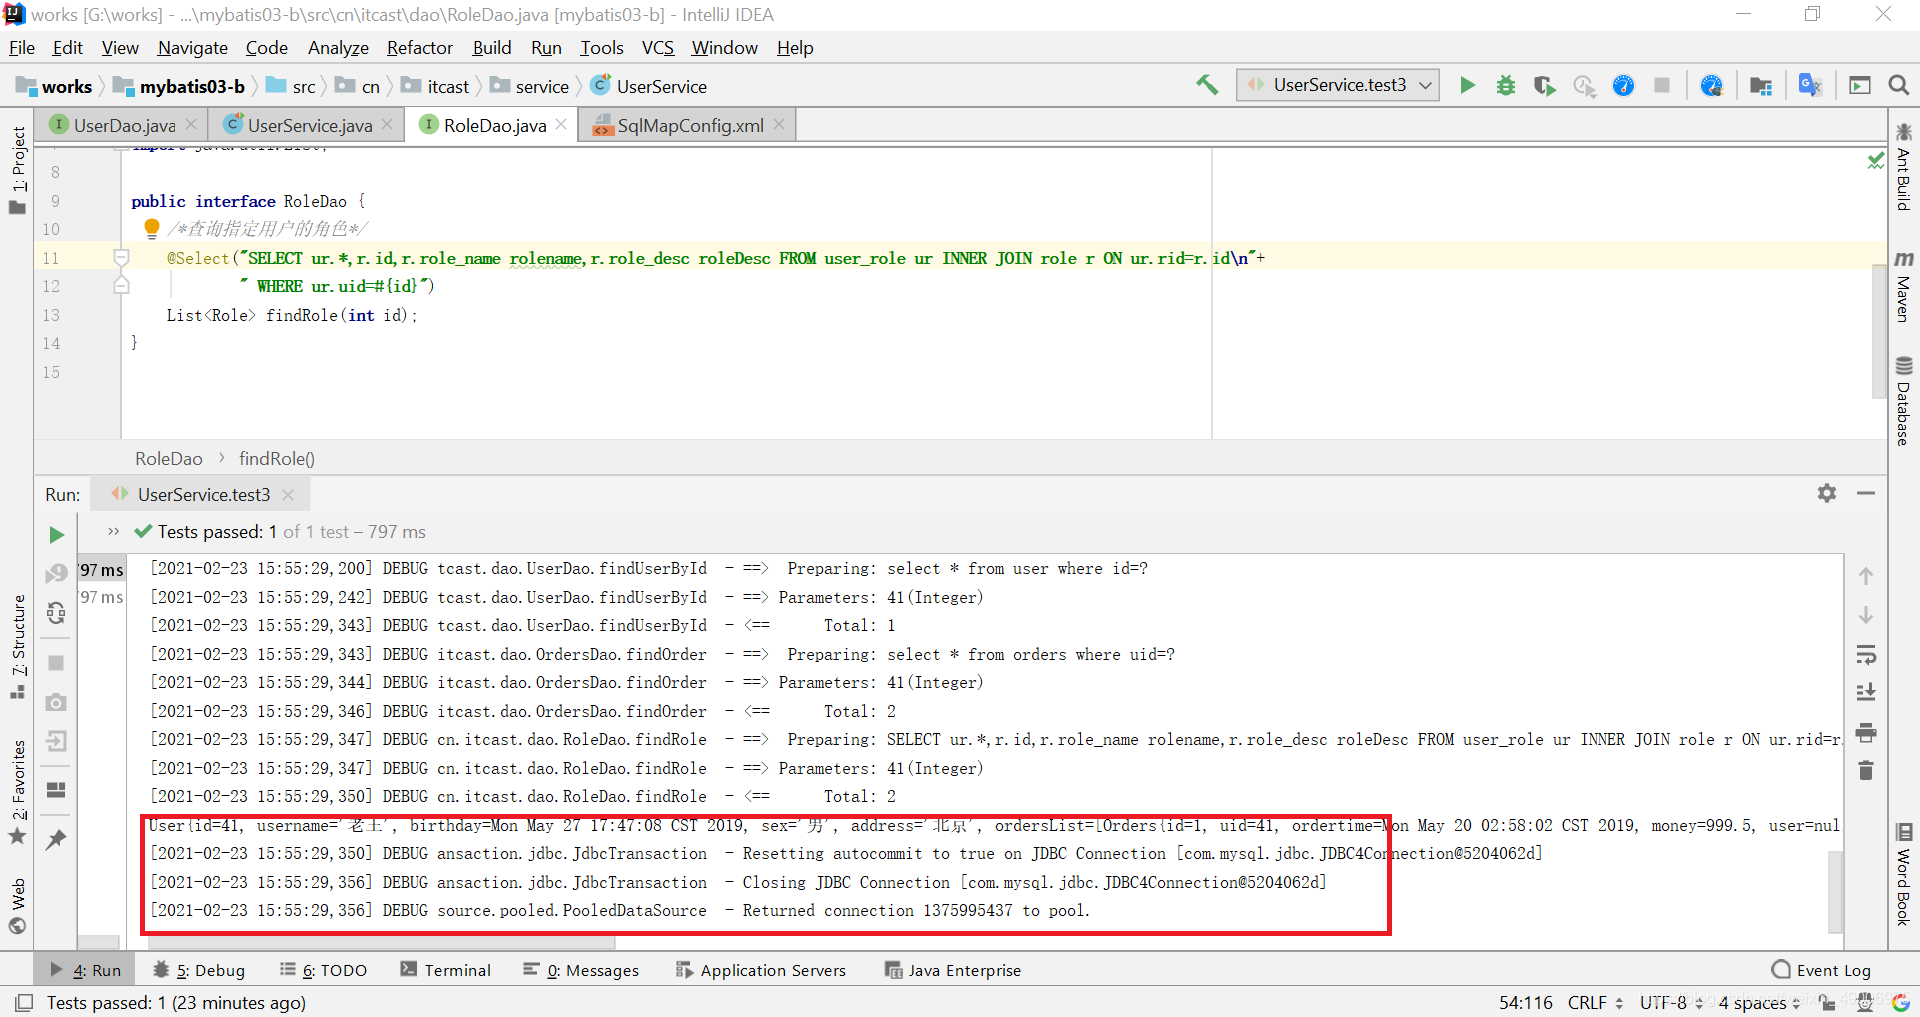Print console output with the printer icon

(x=1866, y=732)
